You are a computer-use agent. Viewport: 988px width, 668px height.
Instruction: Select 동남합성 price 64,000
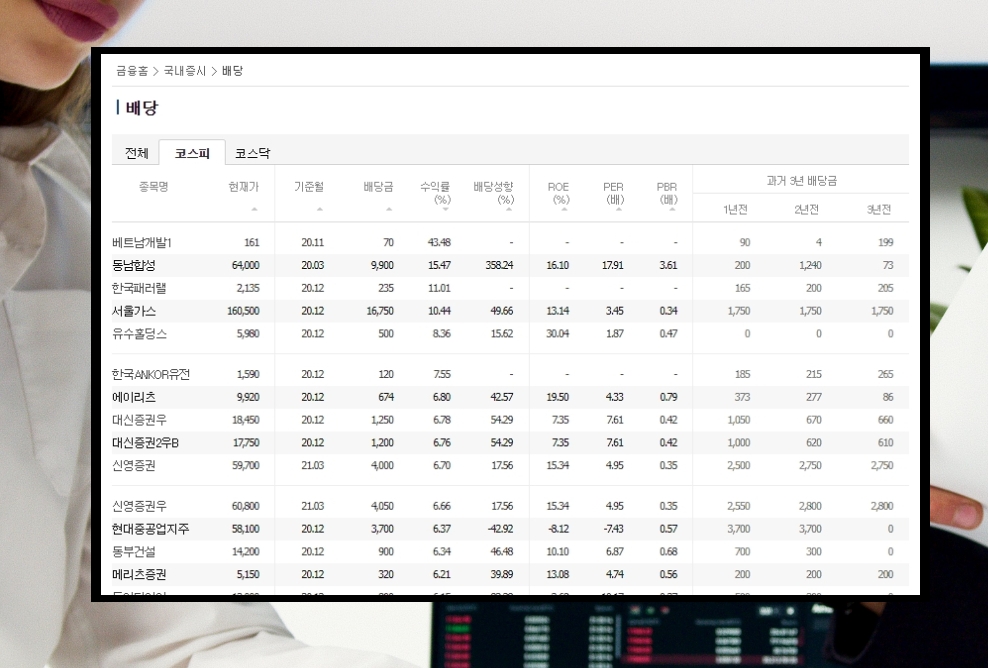coord(246,265)
